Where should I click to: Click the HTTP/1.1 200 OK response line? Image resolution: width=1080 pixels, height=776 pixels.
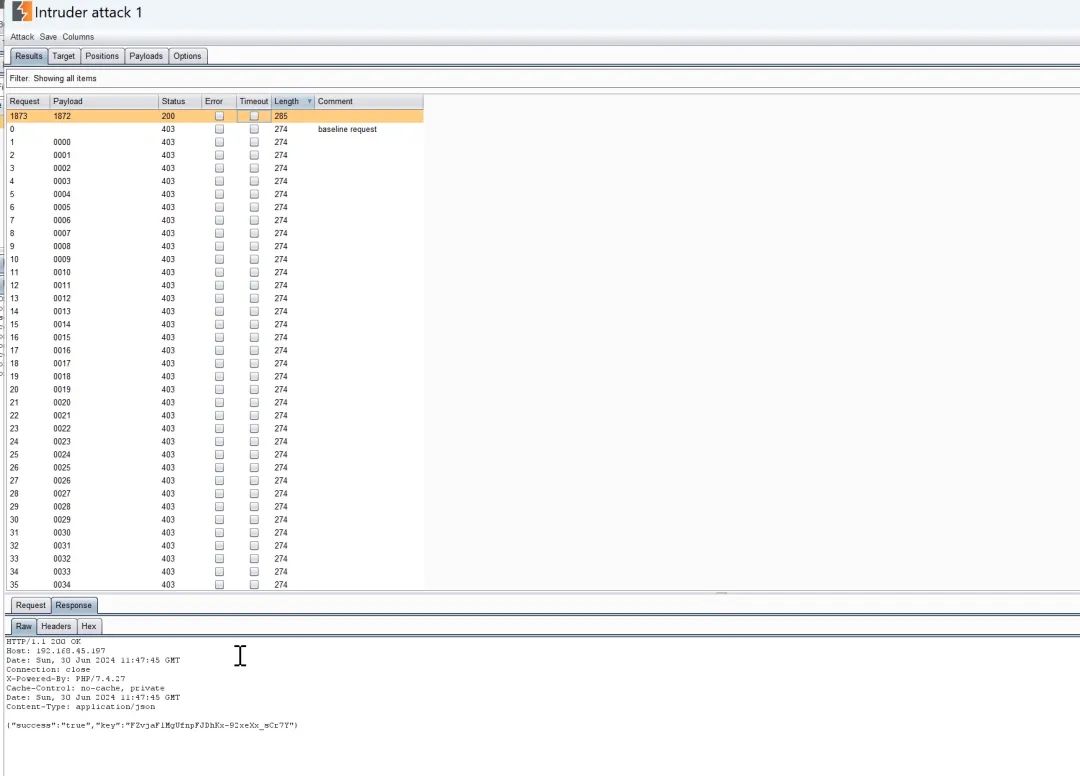click(x=43, y=642)
